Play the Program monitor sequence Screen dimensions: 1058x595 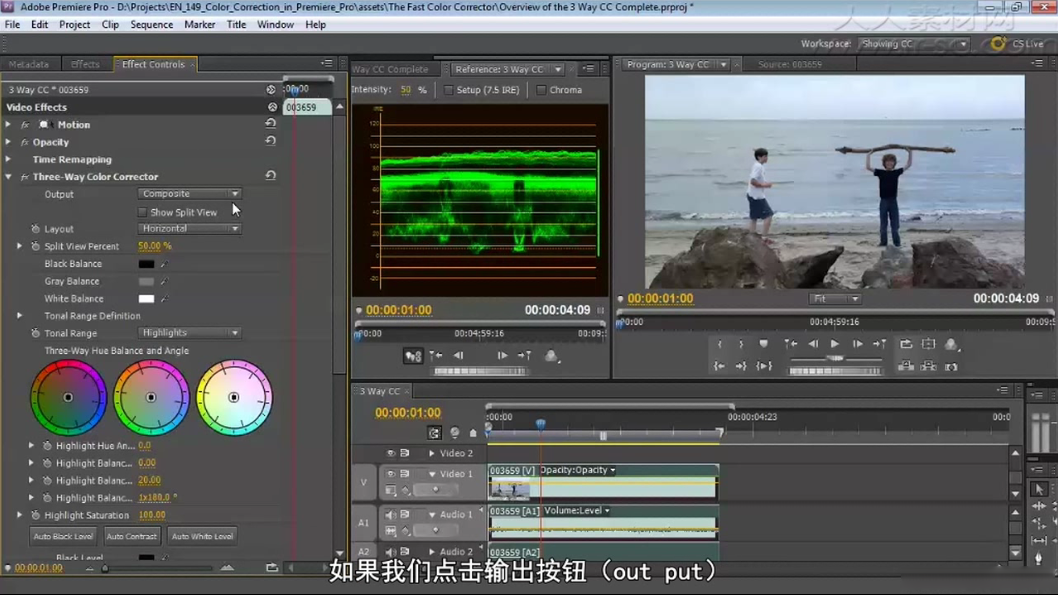point(835,344)
